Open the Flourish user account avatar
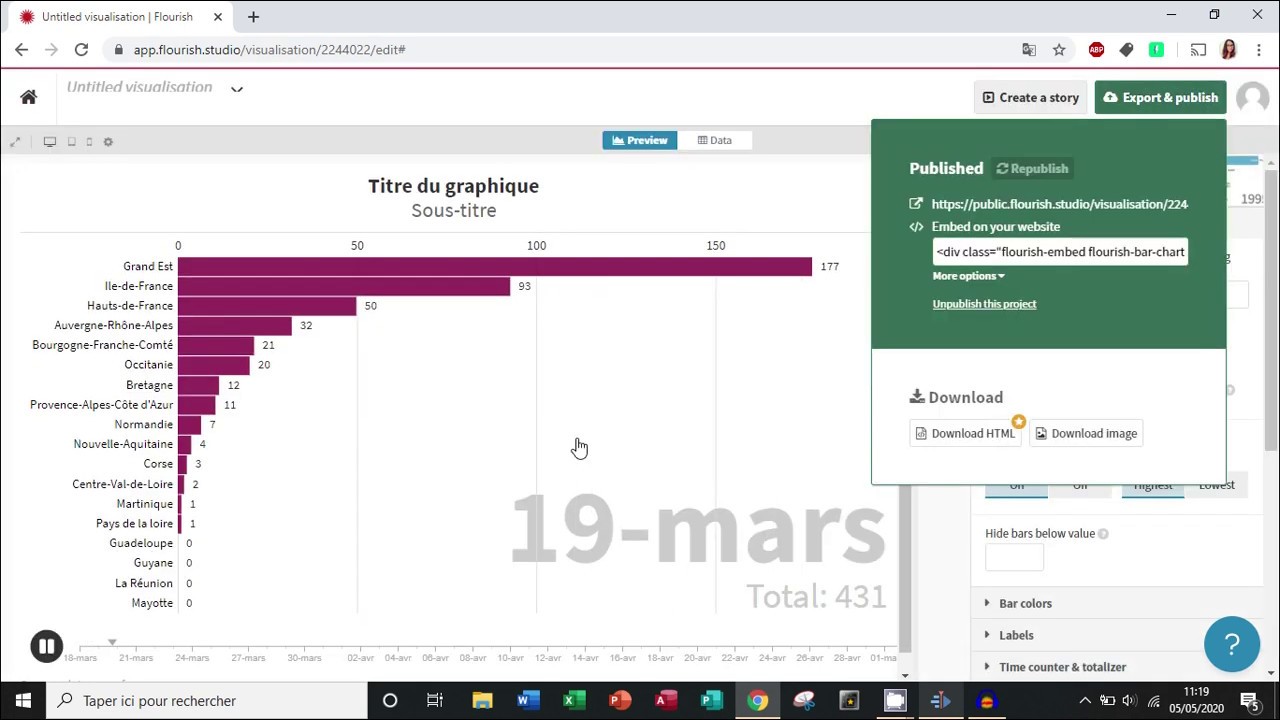 pyautogui.click(x=1252, y=97)
